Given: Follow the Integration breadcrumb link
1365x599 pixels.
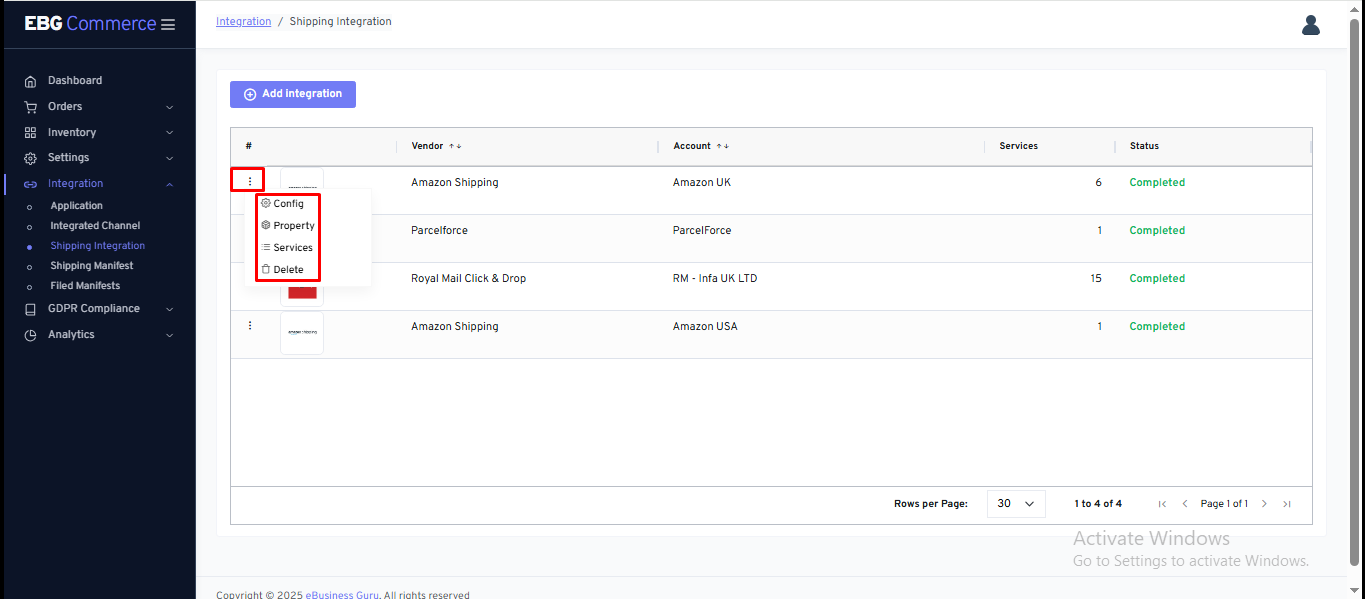Looking at the screenshot, I should click(243, 22).
